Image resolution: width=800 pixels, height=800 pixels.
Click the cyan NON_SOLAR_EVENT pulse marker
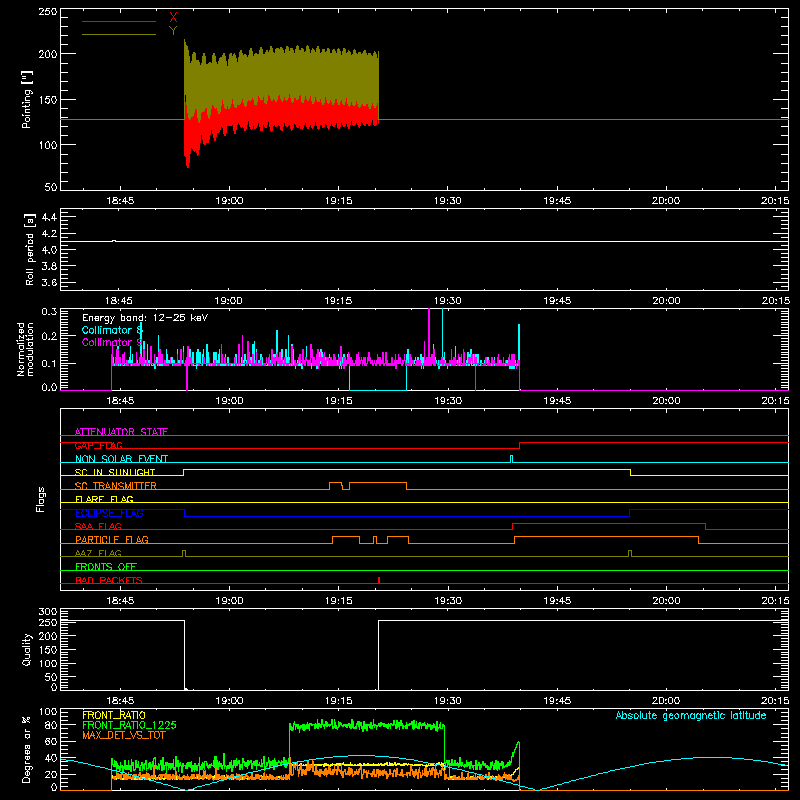click(x=512, y=459)
